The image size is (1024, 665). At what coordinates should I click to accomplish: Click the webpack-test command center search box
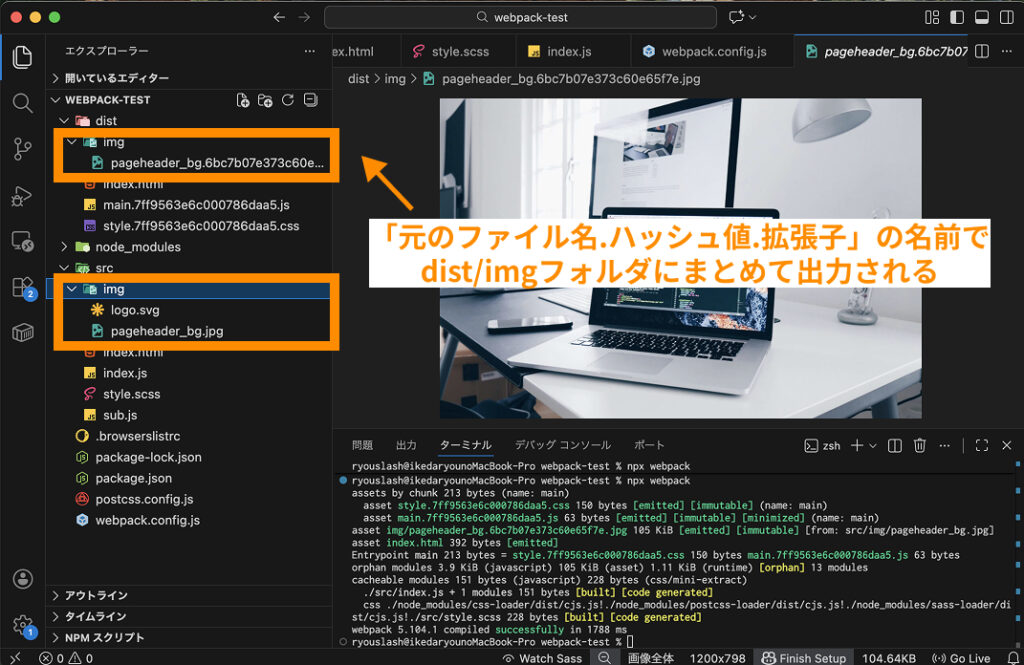pyautogui.click(x=520, y=17)
